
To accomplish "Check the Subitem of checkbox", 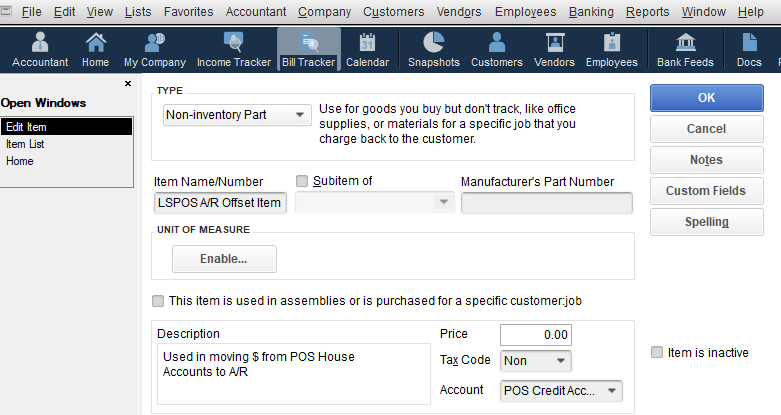I will coord(302,181).
